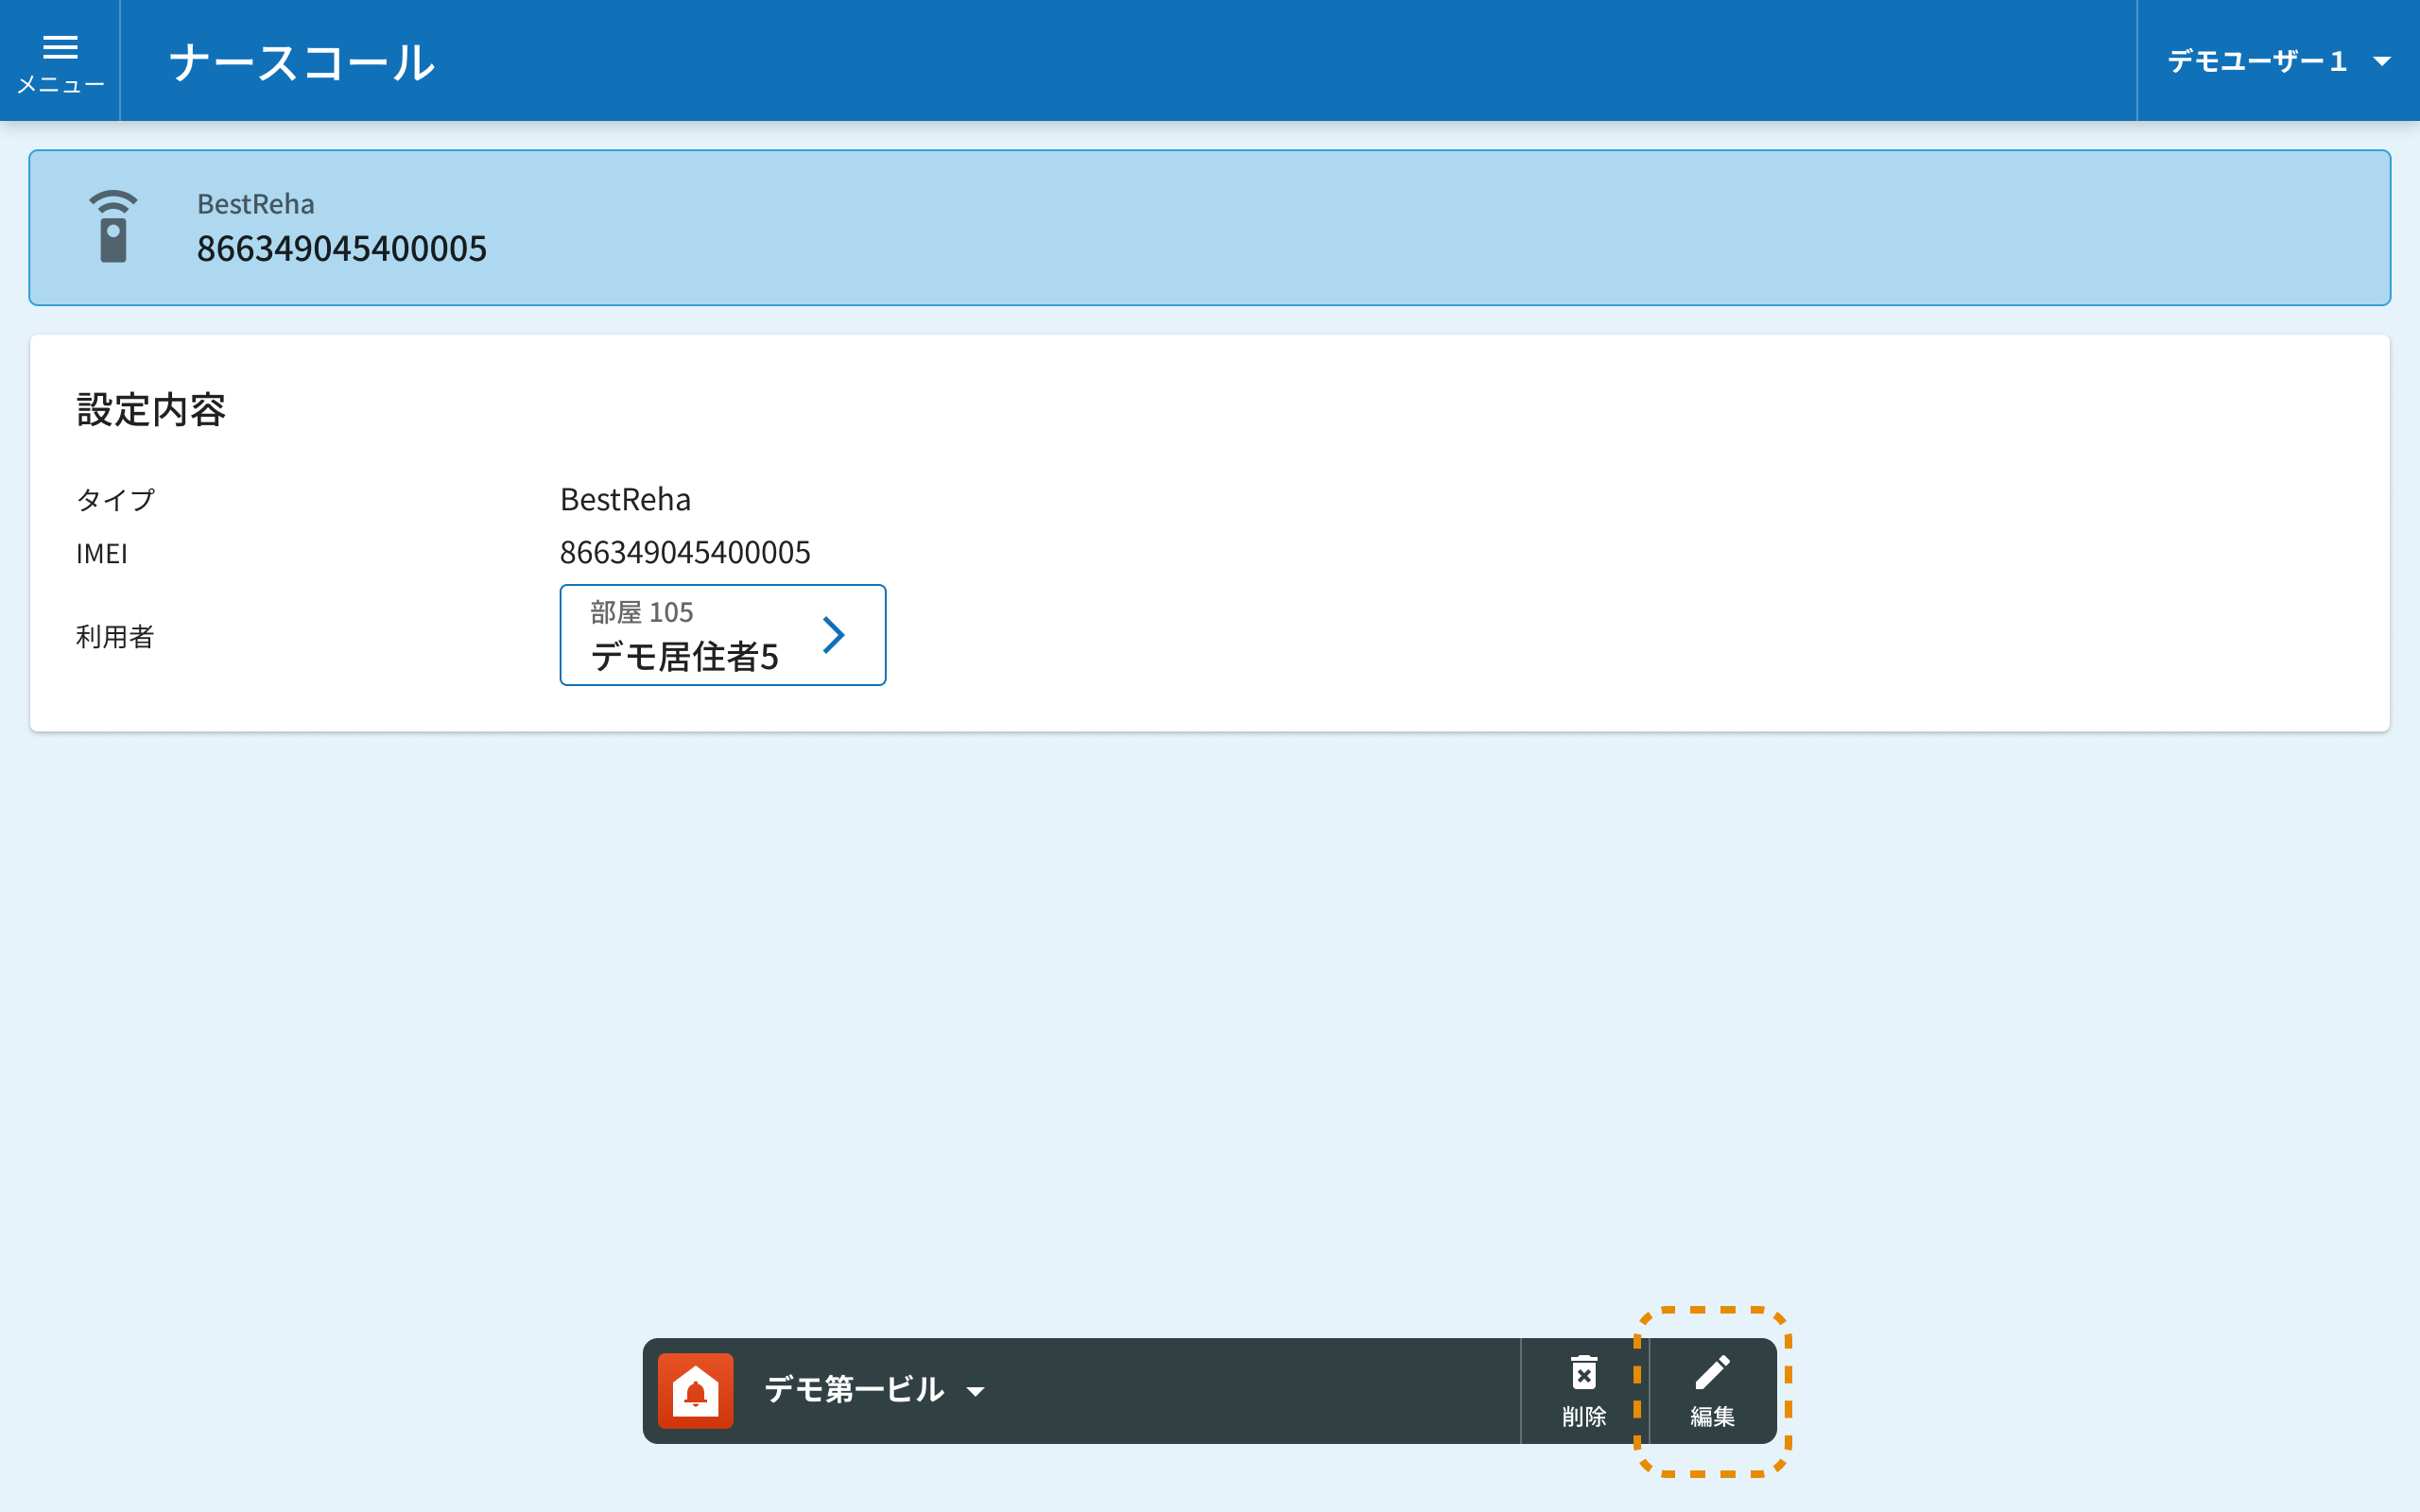This screenshot has width=2420, height=1512.
Task: Open the hamburger menu icon
Action: (x=60, y=47)
